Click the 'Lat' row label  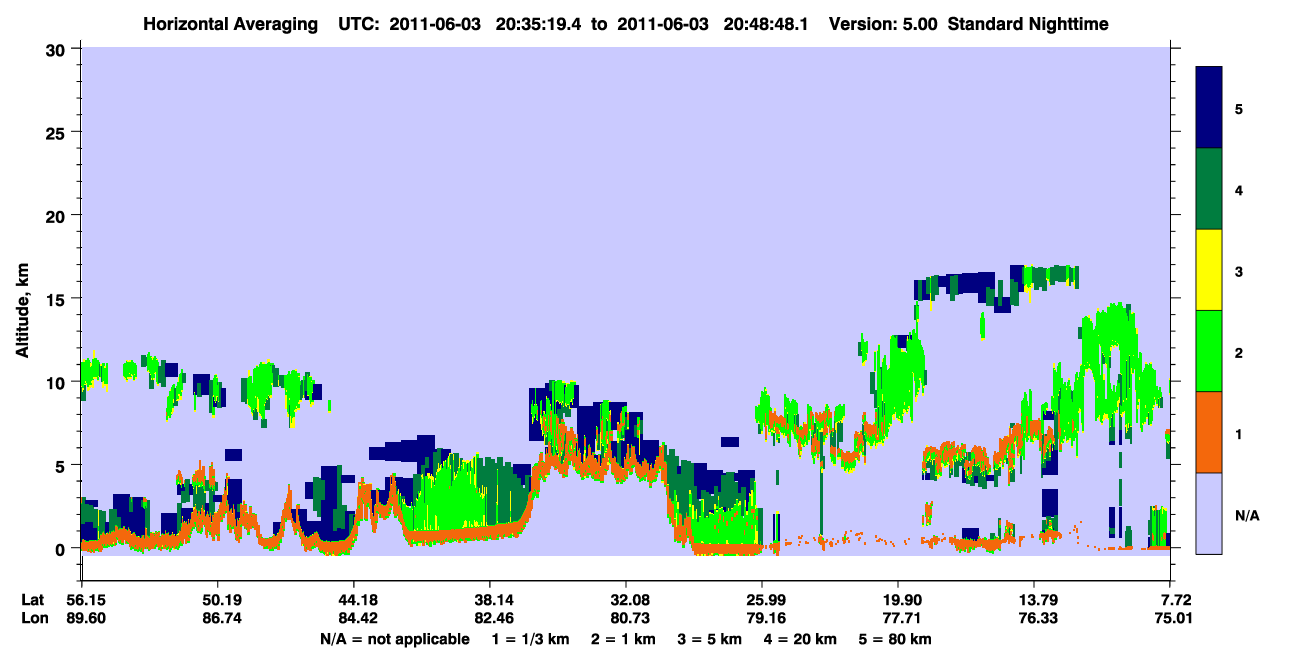(x=33, y=600)
